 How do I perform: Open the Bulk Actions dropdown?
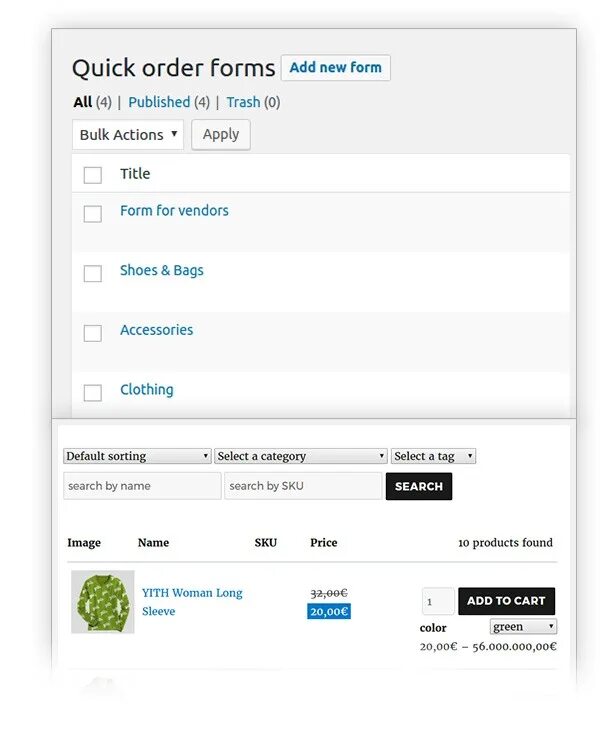point(128,135)
